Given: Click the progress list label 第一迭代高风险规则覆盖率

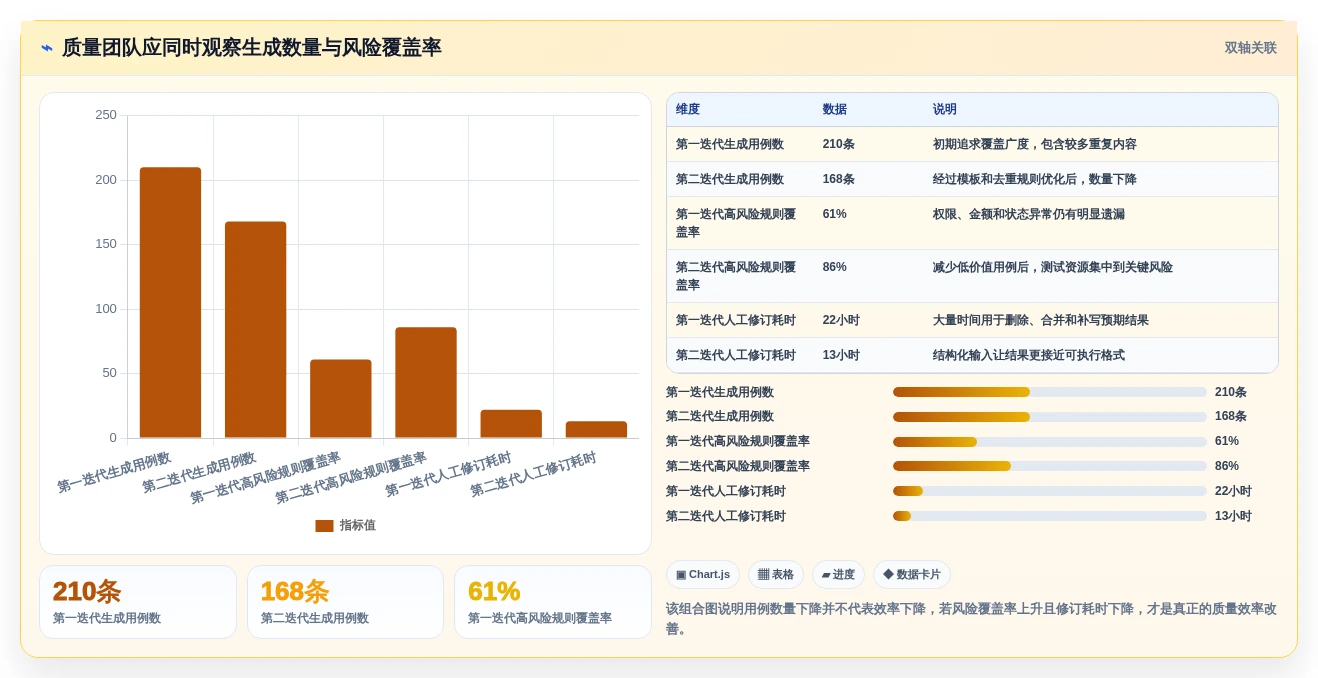Looking at the screenshot, I should (738, 441).
